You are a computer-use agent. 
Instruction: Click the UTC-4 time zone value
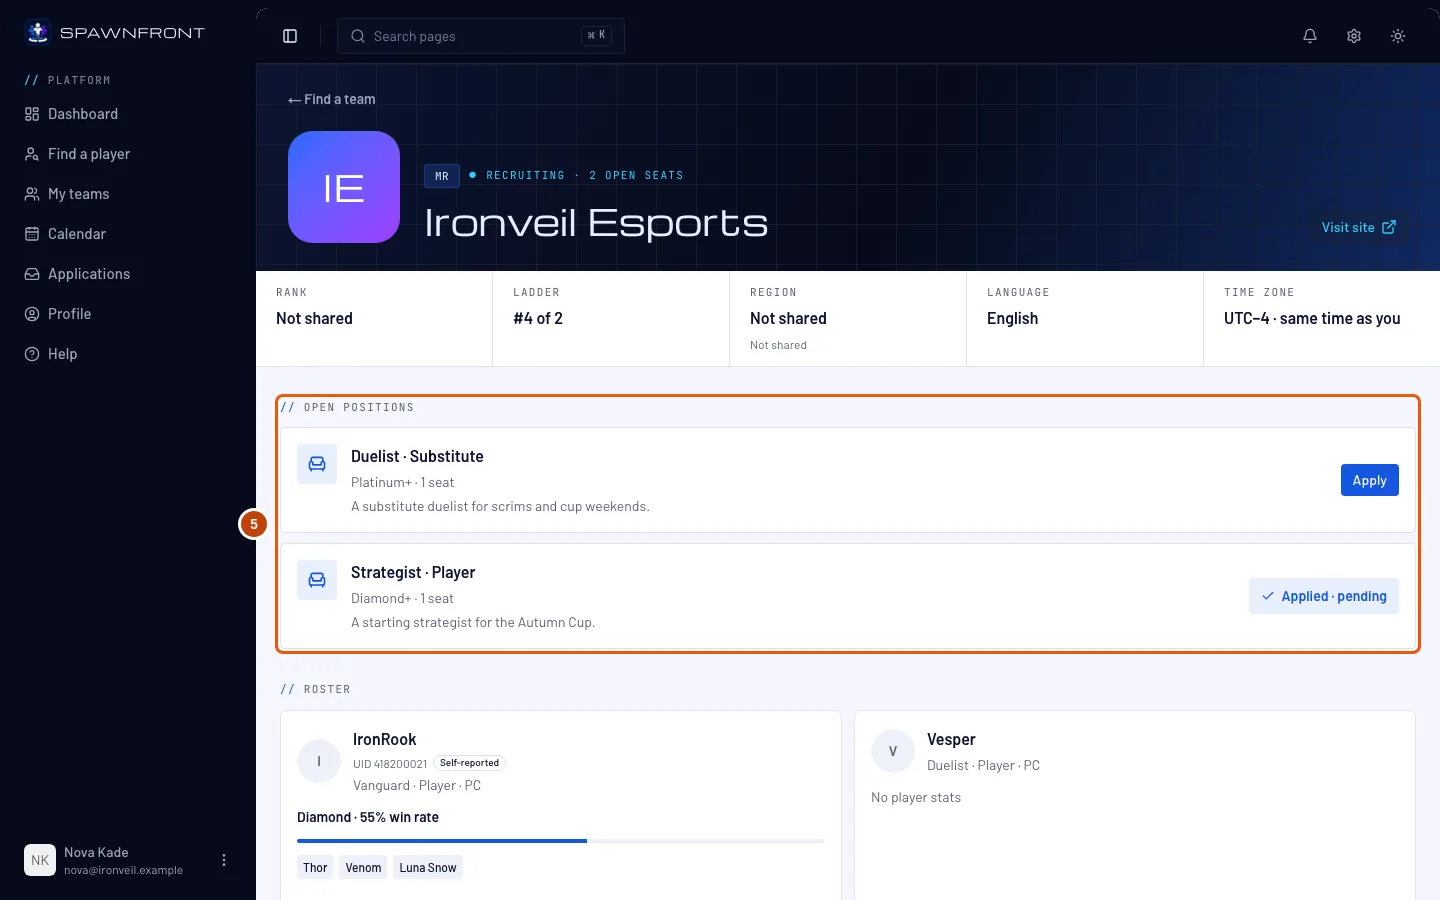coord(1312,318)
